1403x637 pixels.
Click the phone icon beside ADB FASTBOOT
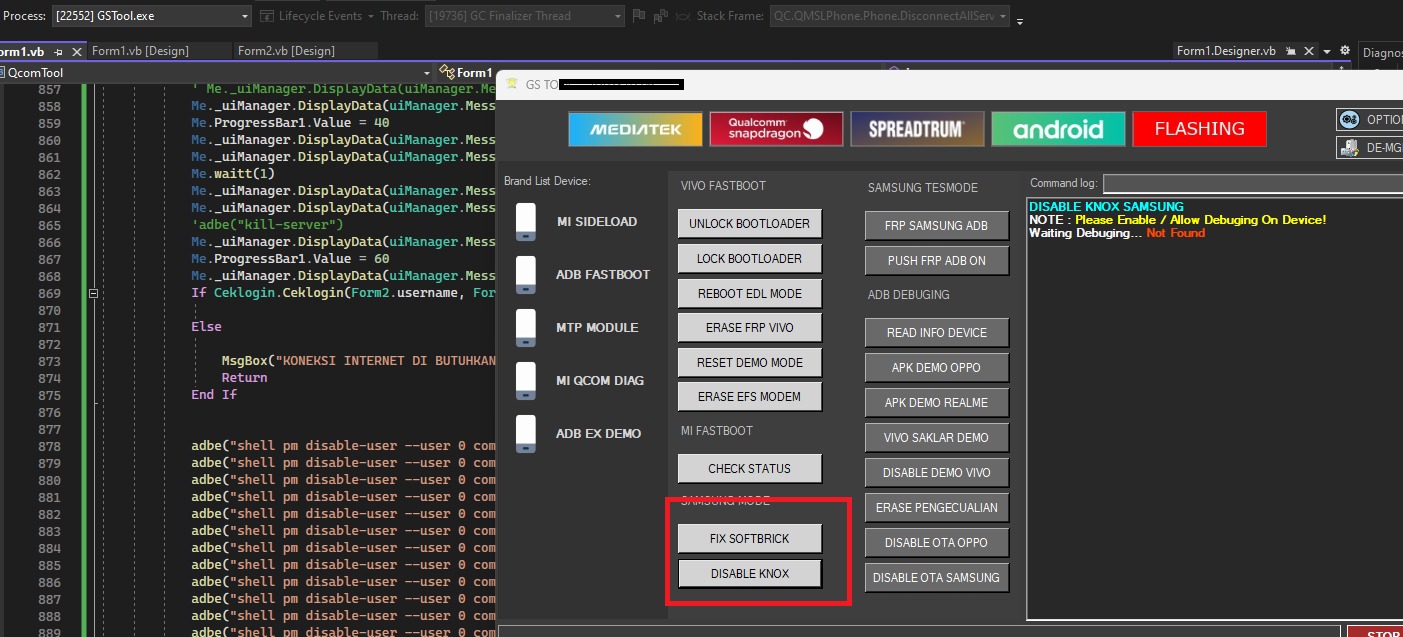(x=526, y=274)
